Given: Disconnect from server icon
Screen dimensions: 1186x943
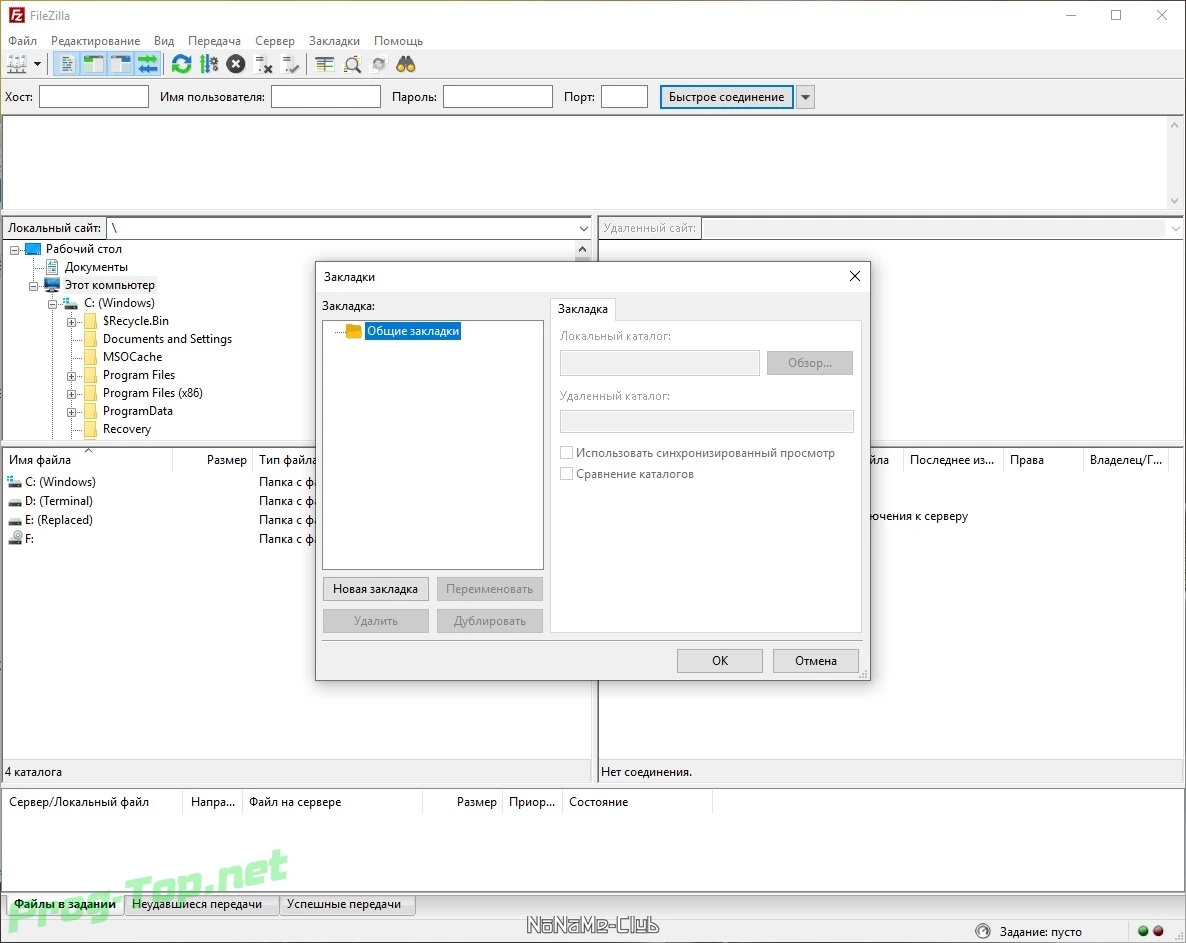Looking at the screenshot, I should coord(263,65).
